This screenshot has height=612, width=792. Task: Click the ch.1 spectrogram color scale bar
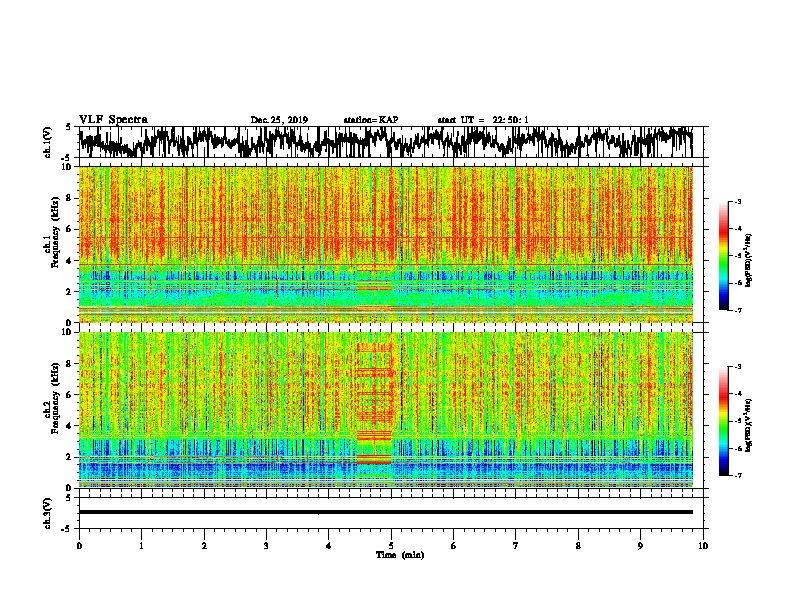pos(724,256)
